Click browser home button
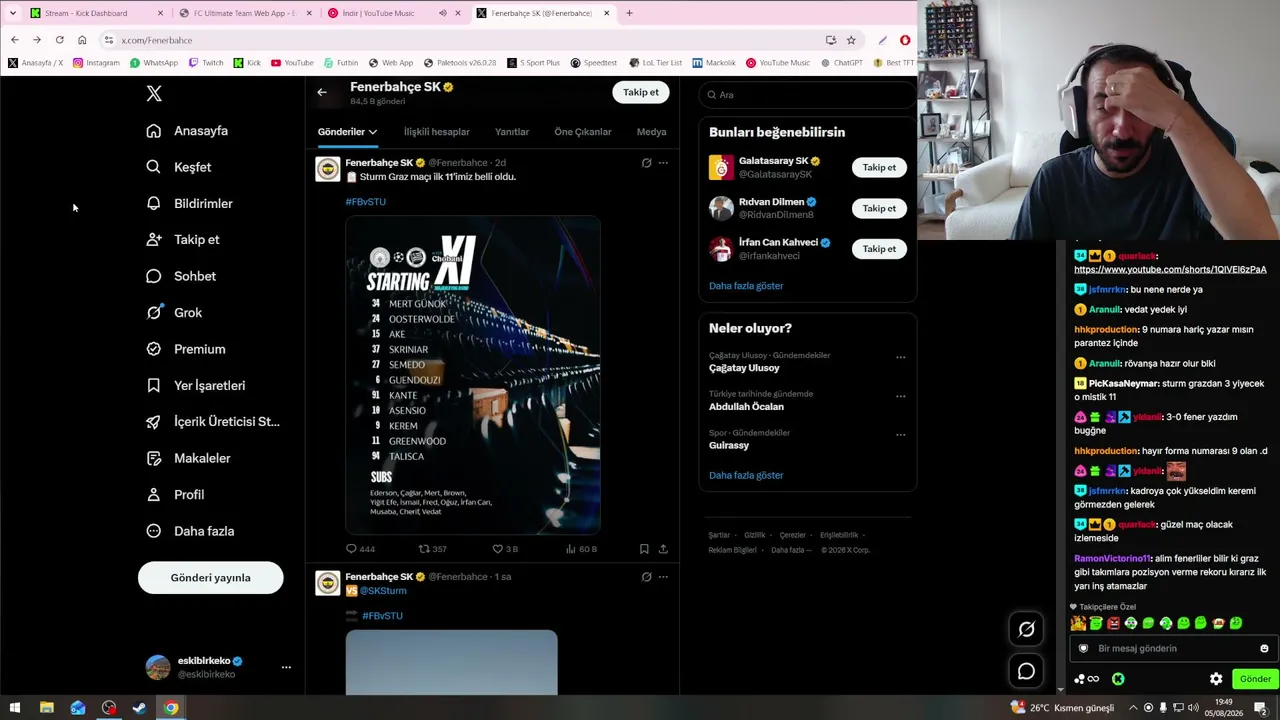 (x=82, y=40)
